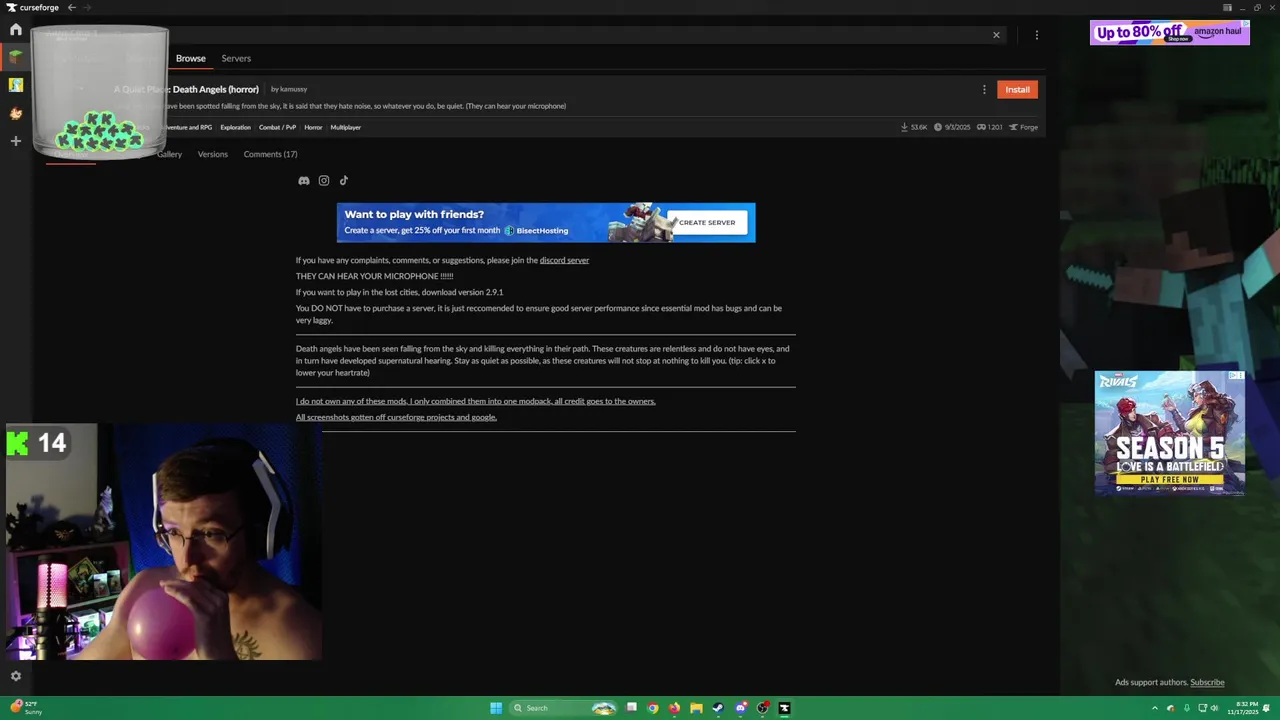Open the BisectHosting 'Want to play with friends' banner
Viewport: 1280px width, 720px height.
tap(546, 222)
